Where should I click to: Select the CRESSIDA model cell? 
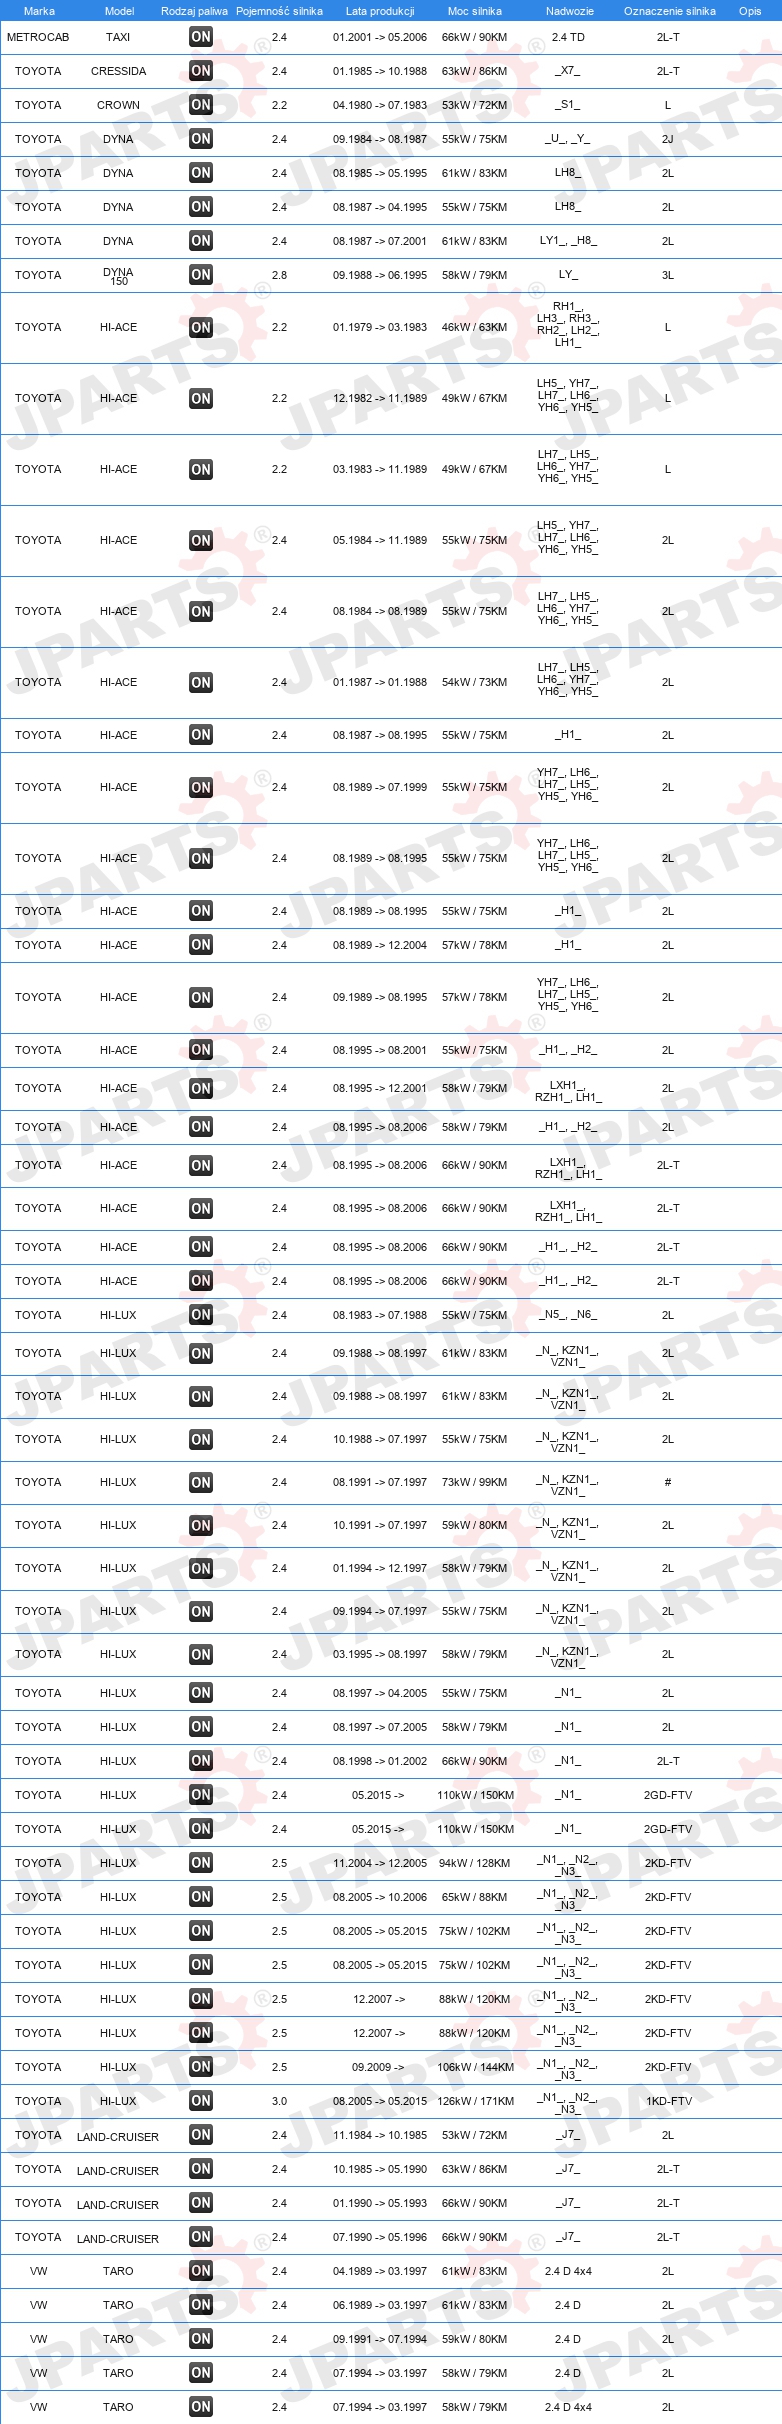point(118,71)
